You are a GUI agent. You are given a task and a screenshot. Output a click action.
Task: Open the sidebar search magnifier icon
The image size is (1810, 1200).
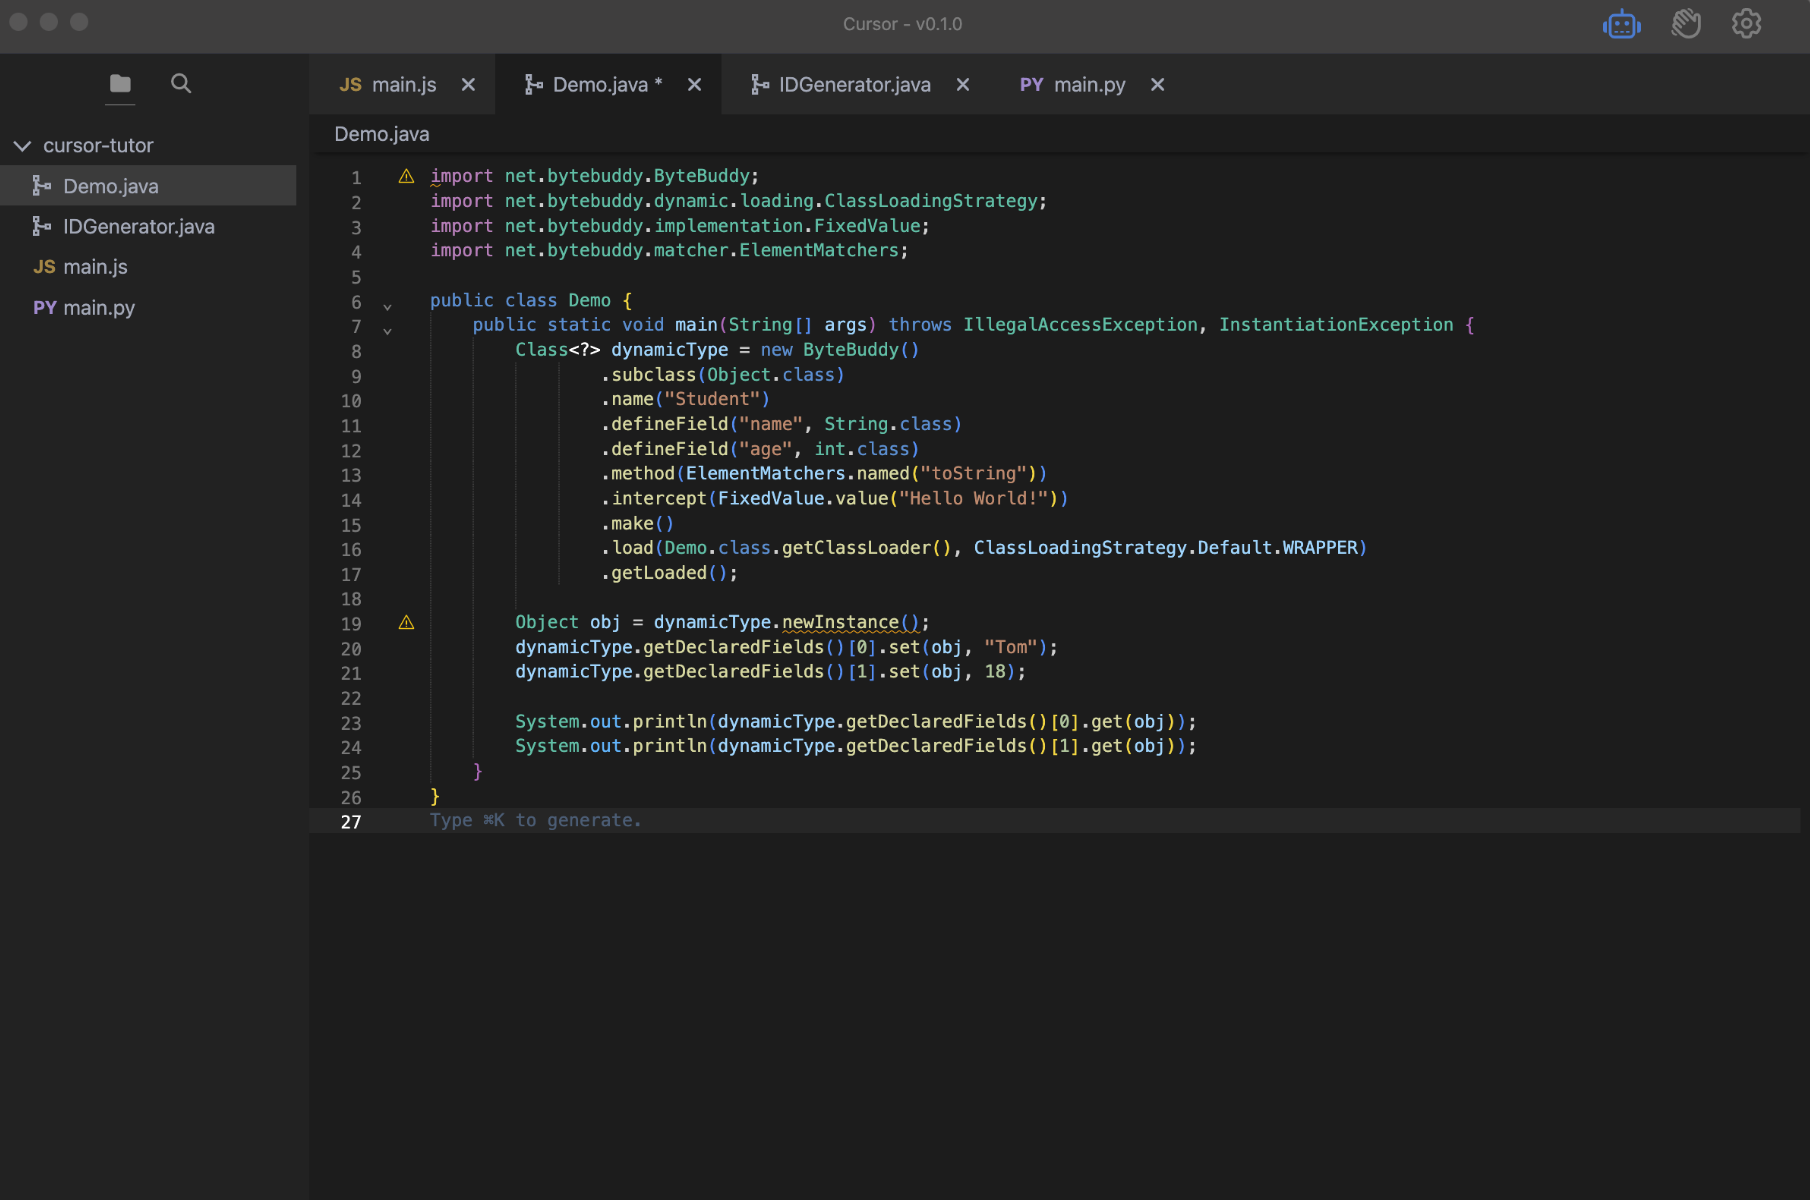pos(181,84)
